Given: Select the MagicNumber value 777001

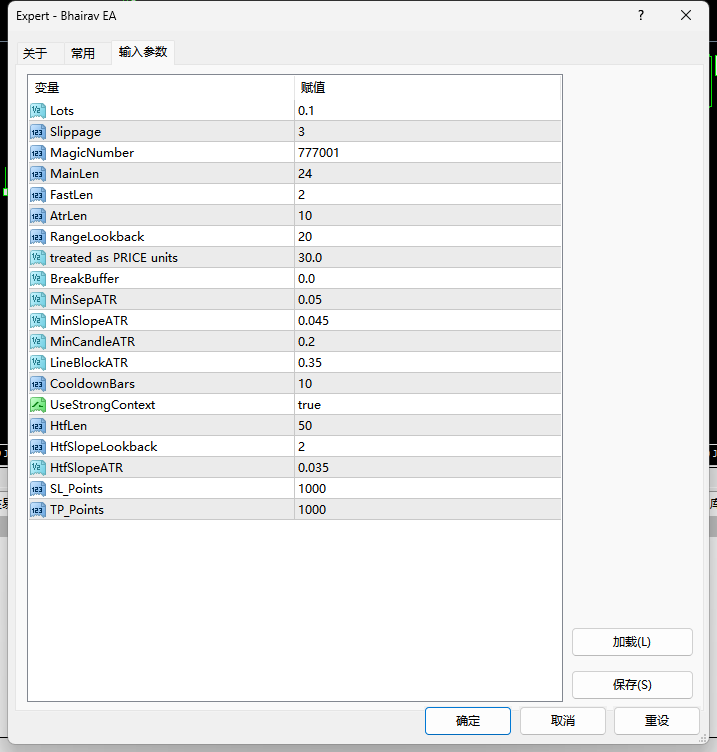Looking at the screenshot, I should pyautogui.click(x=428, y=153).
